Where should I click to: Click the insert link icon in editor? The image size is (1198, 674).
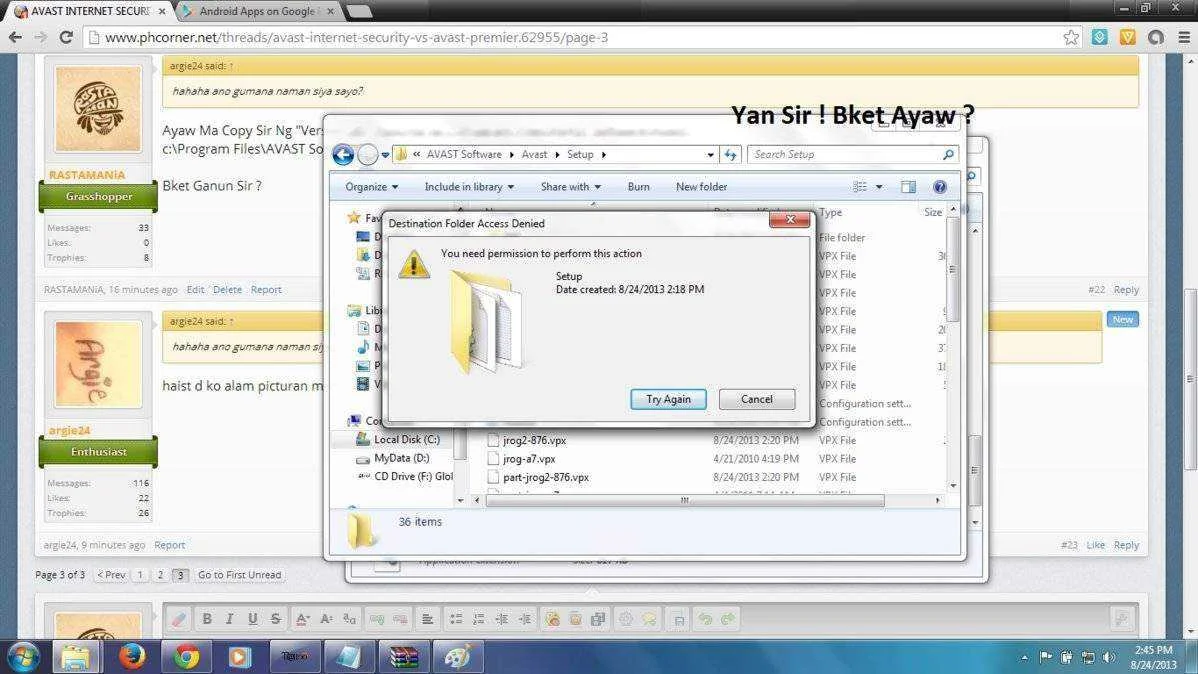[377, 619]
